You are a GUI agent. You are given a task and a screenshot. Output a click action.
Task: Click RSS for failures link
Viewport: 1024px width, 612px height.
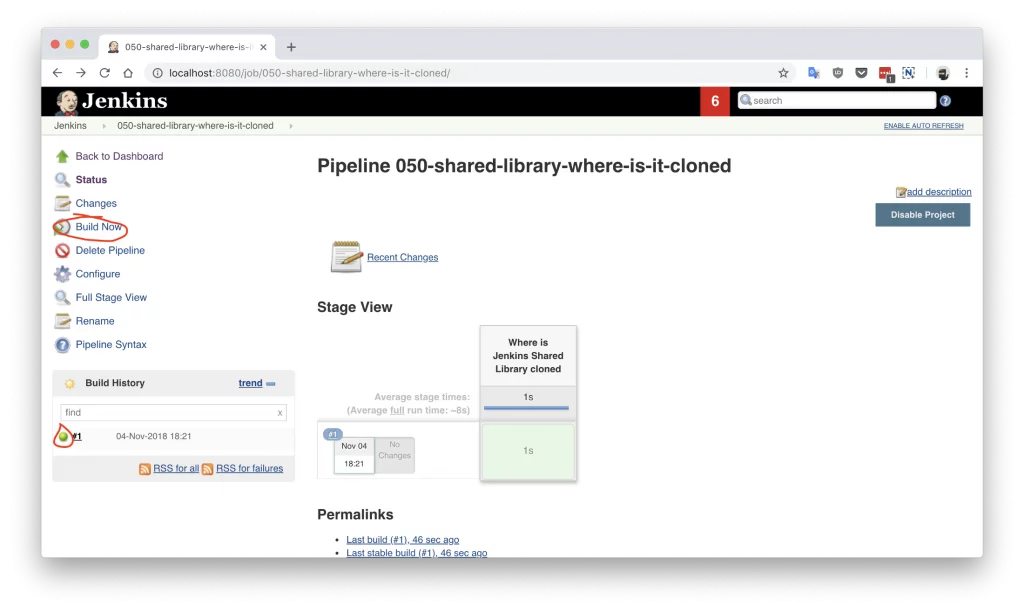tap(249, 469)
